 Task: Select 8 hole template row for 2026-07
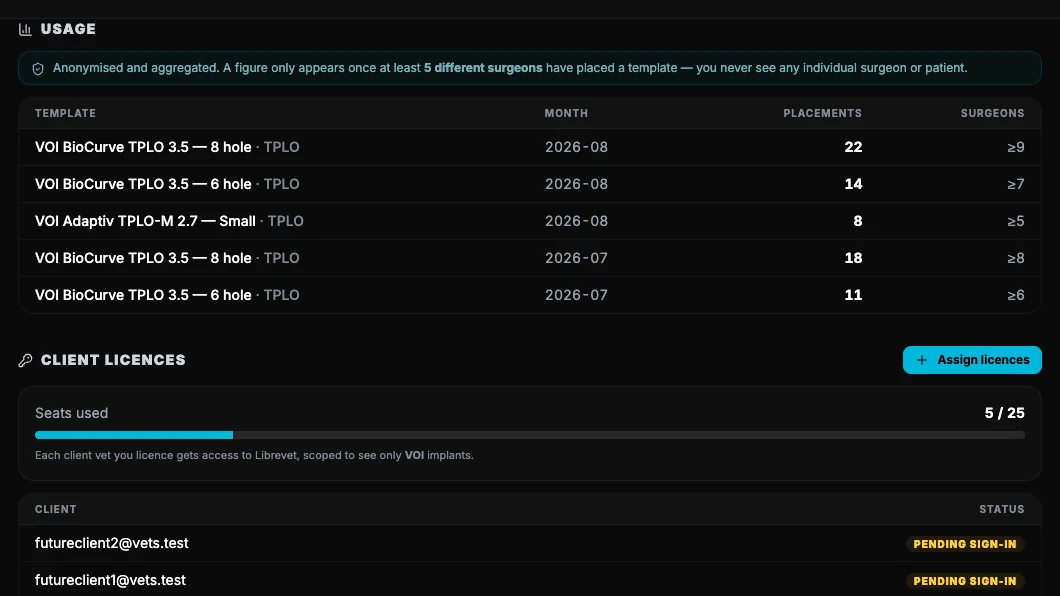click(x=530, y=258)
